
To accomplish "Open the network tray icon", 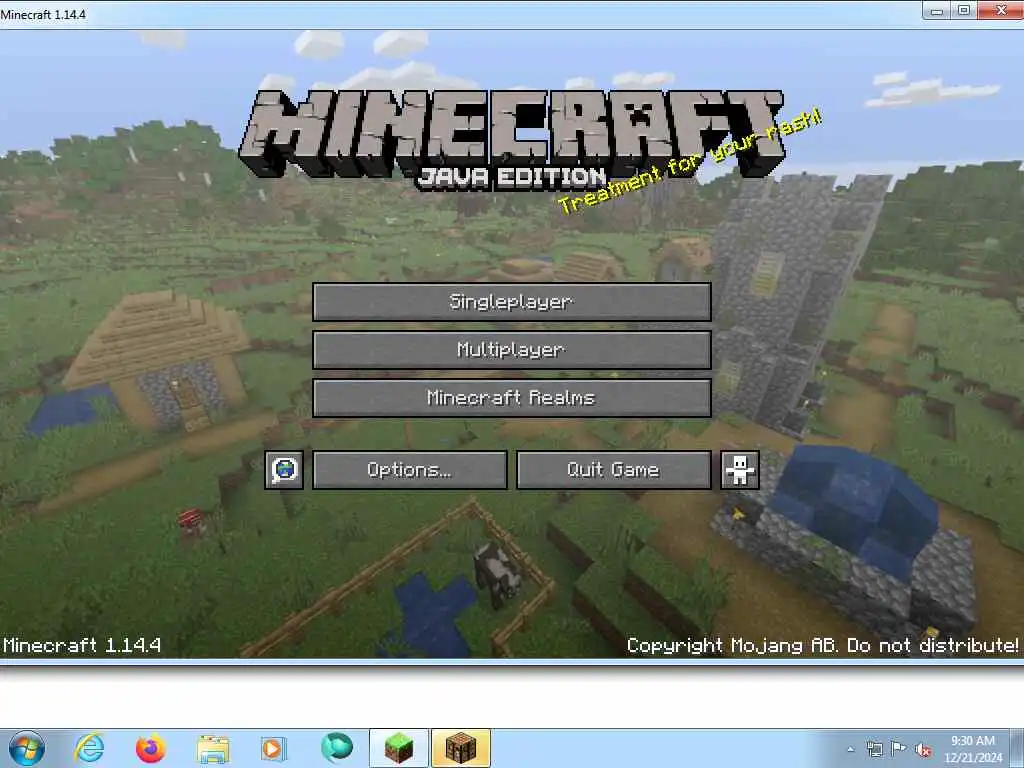I will click(x=874, y=749).
